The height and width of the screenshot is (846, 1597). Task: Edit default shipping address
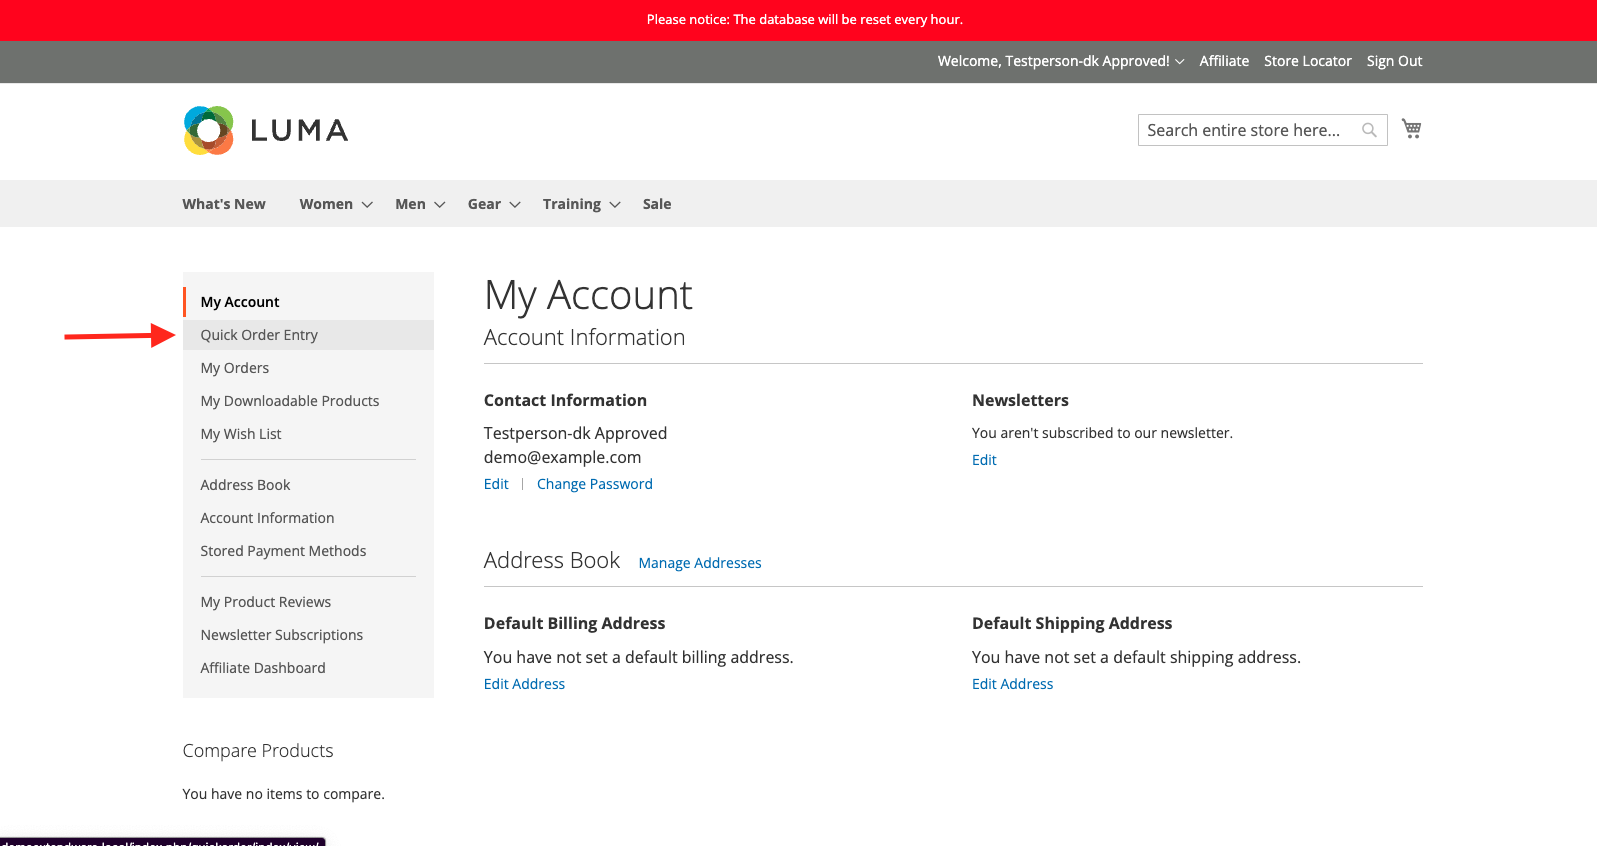1012,684
